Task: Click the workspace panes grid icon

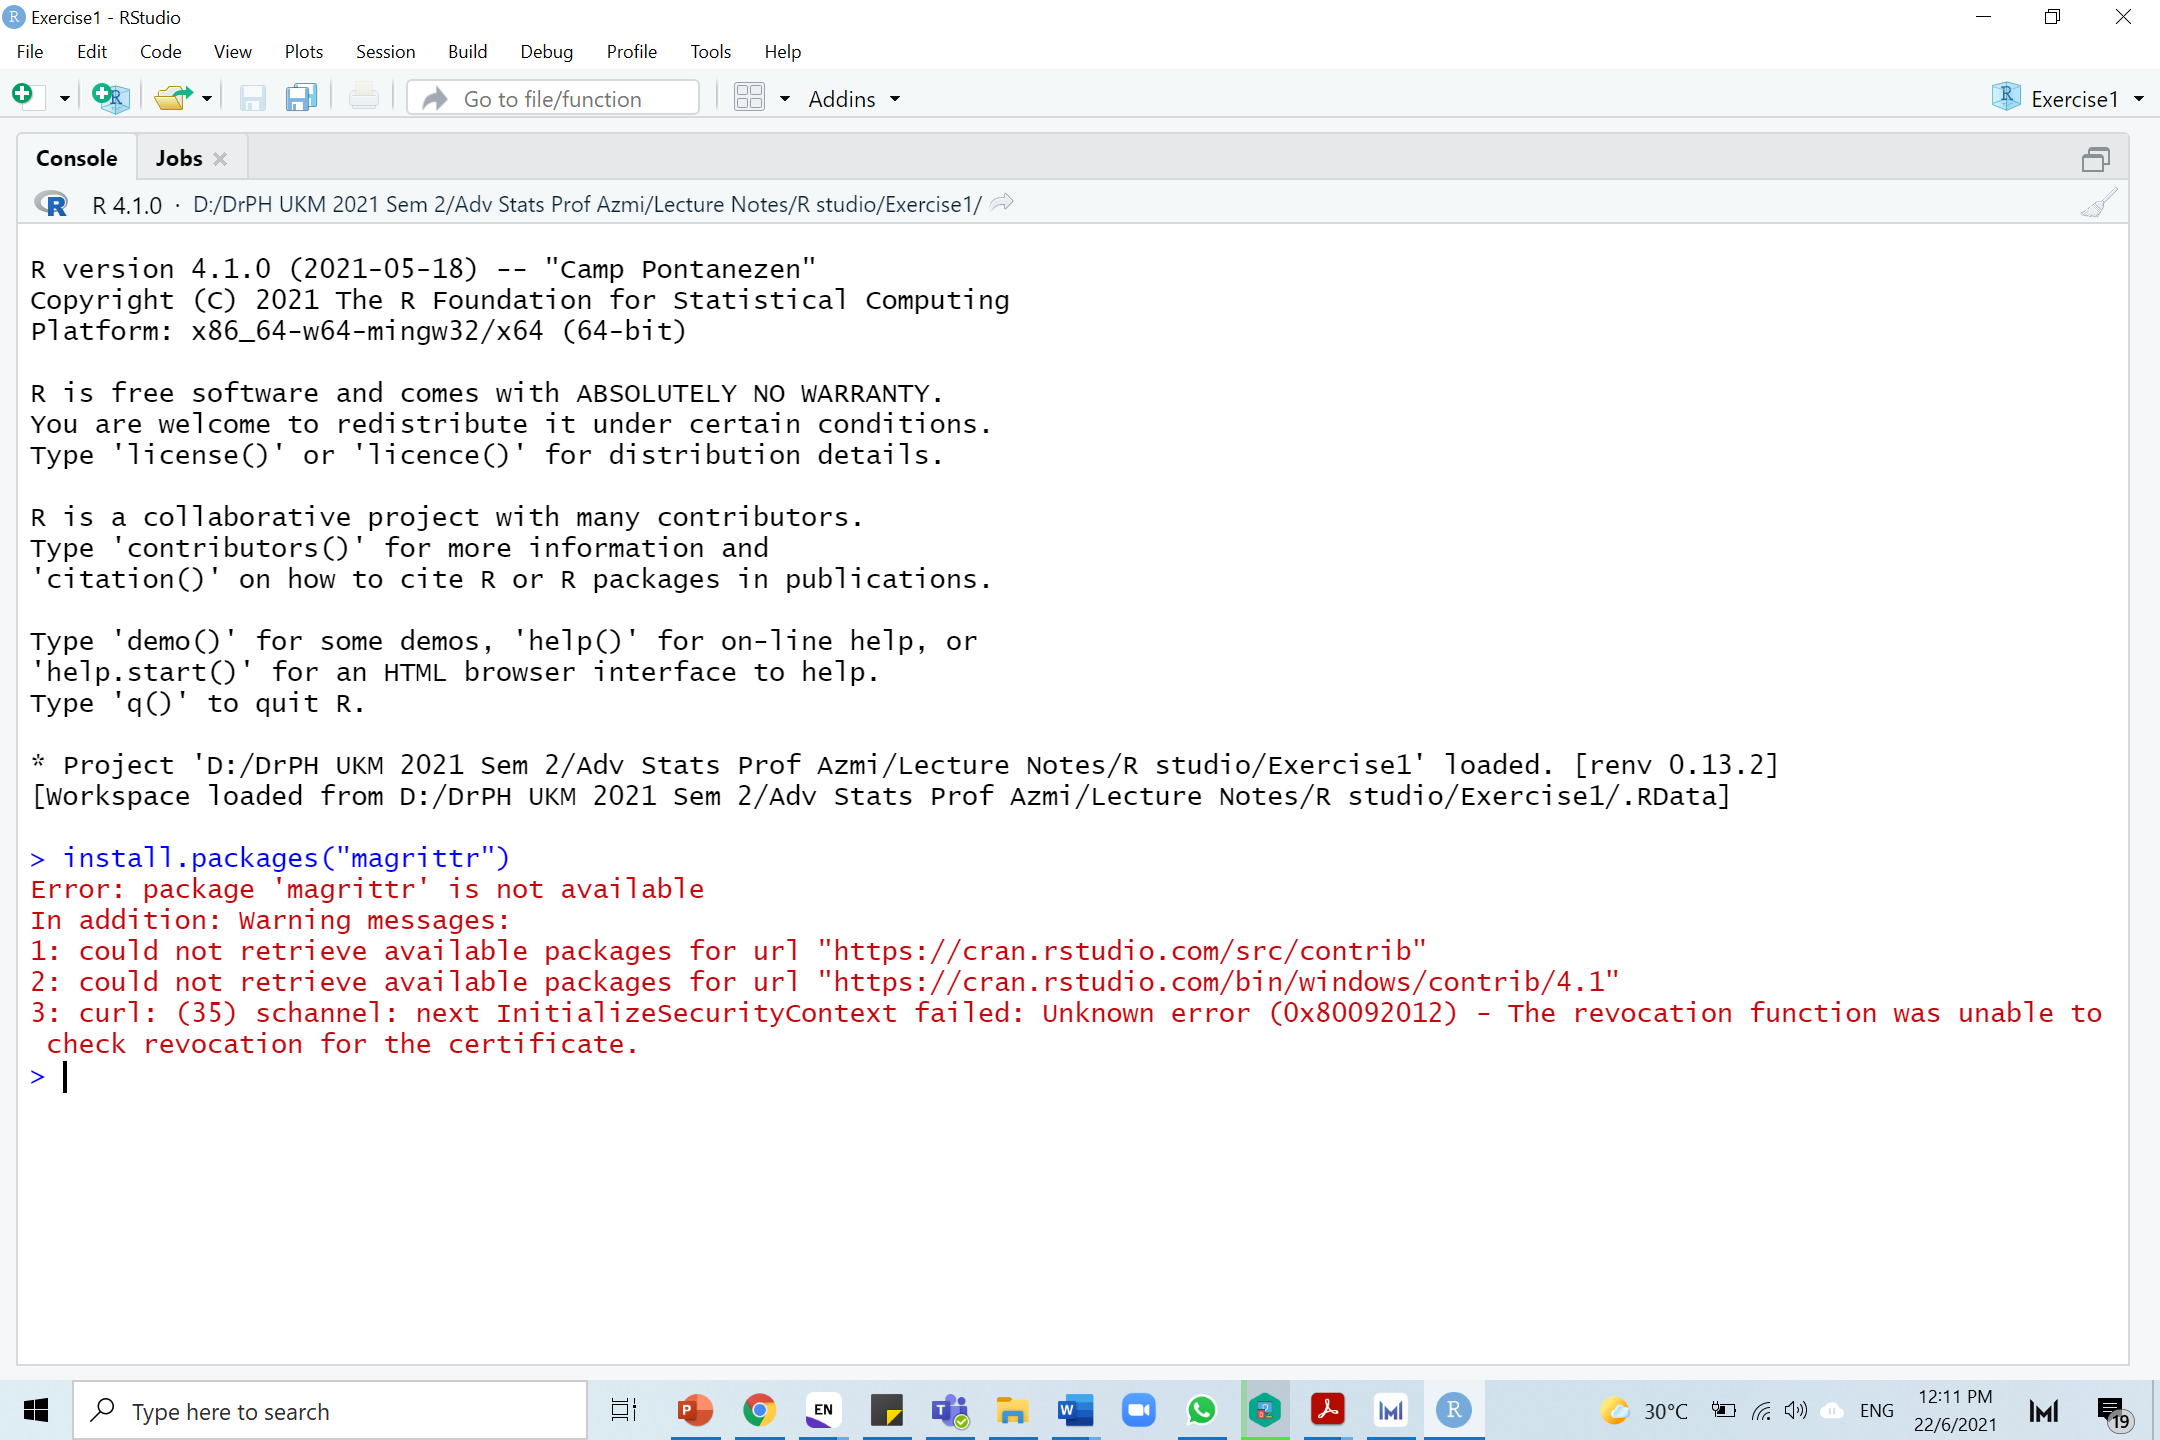Action: point(749,97)
